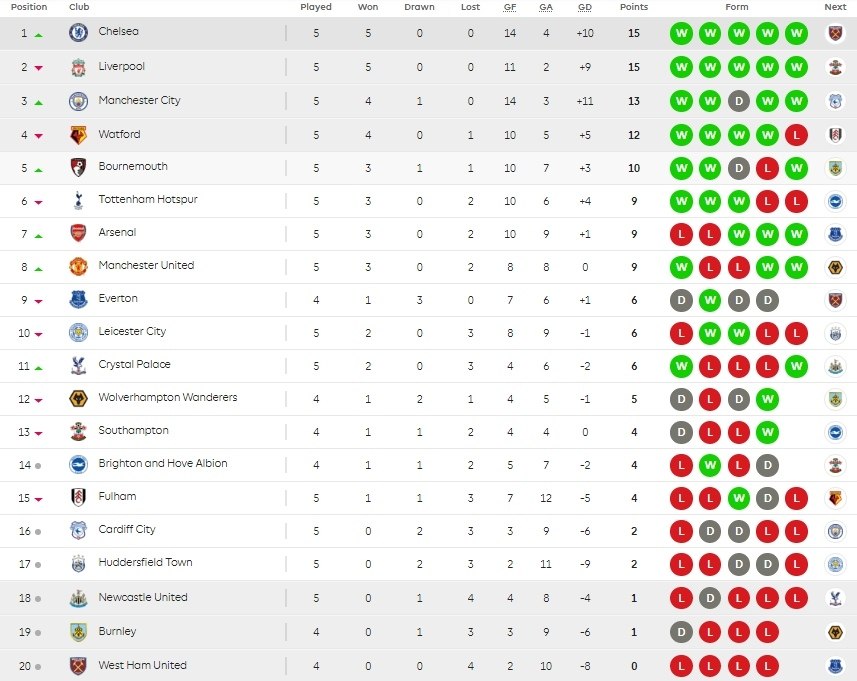The width and height of the screenshot is (857, 681).
Task: Open Fulham's next opponent Watford badge
Action: 835,498
